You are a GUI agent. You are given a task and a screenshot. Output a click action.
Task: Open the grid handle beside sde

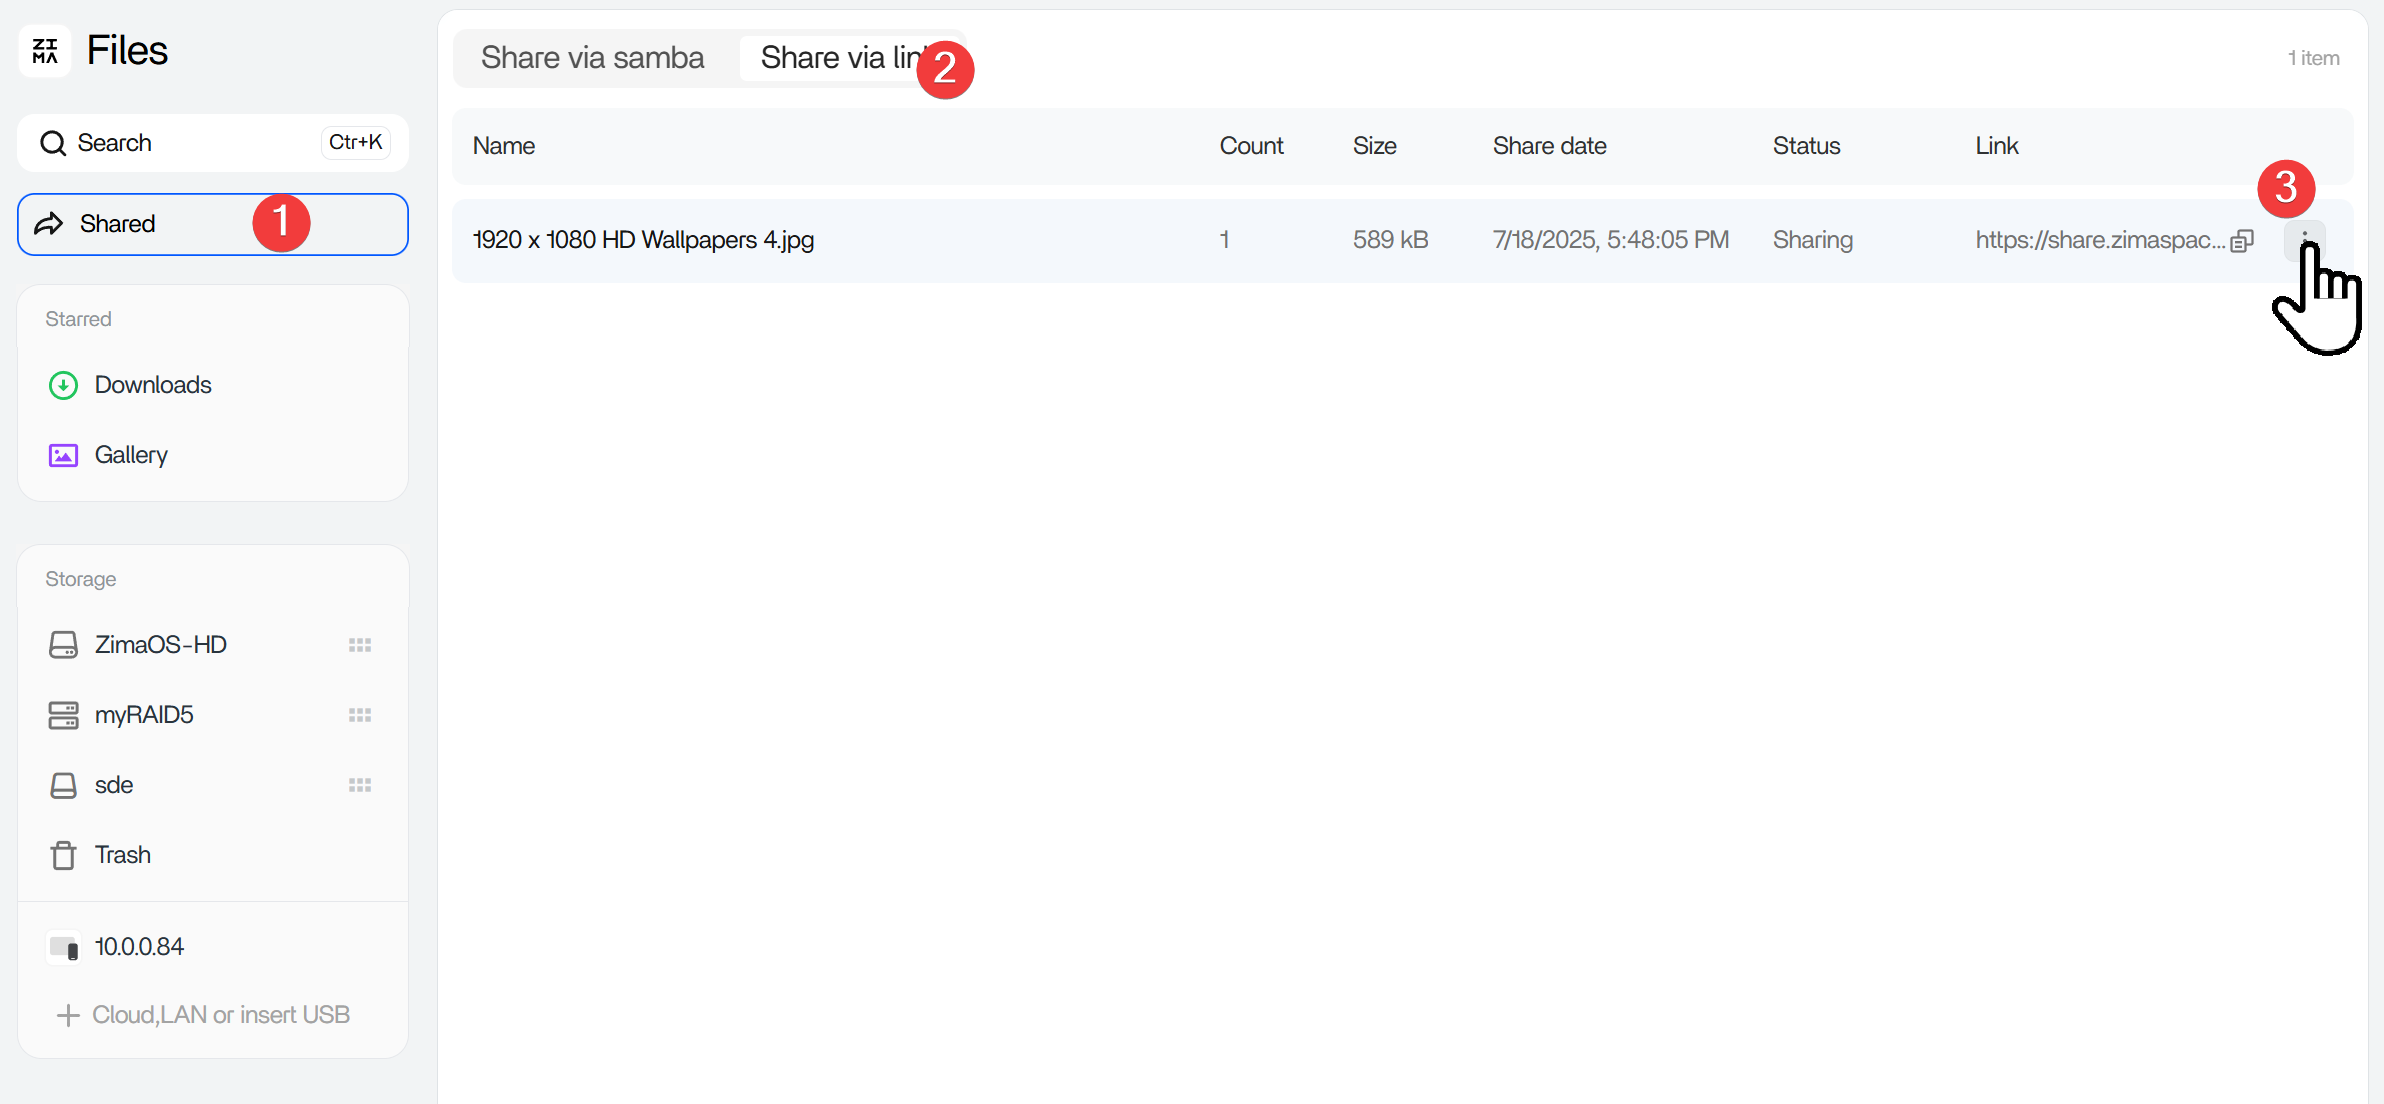click(x=360, y=785)
